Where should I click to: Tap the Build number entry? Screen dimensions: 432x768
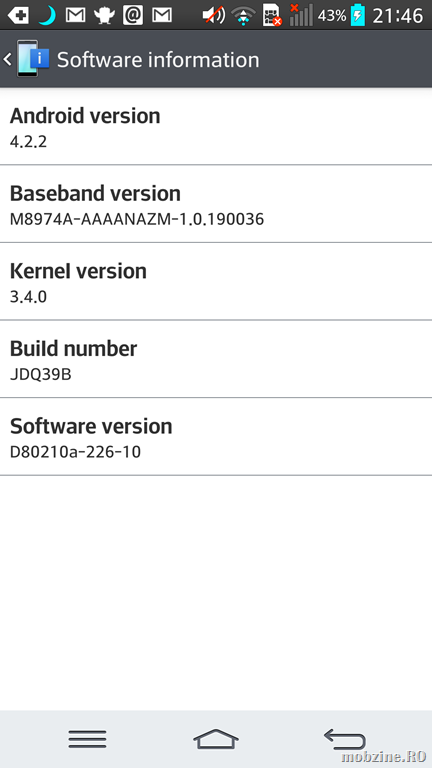click(216, 360)
